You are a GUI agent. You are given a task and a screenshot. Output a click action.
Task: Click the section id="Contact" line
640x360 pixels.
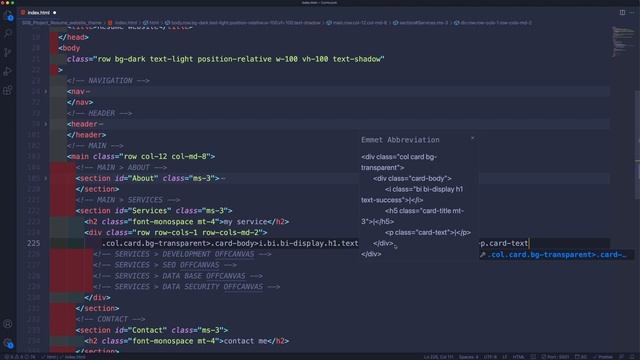tap(152, 330)
